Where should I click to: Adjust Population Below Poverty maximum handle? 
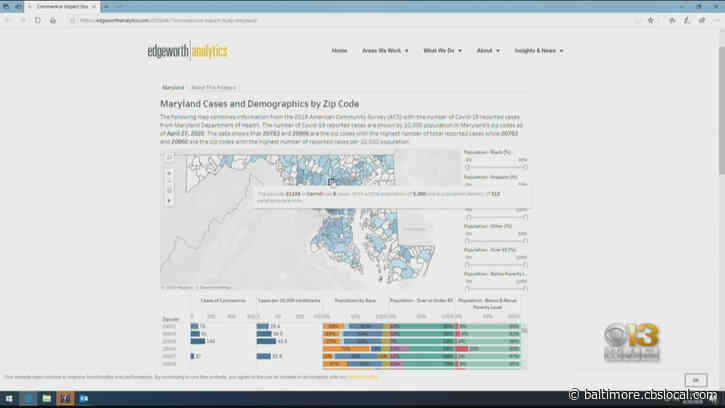[x=525, y=289]
